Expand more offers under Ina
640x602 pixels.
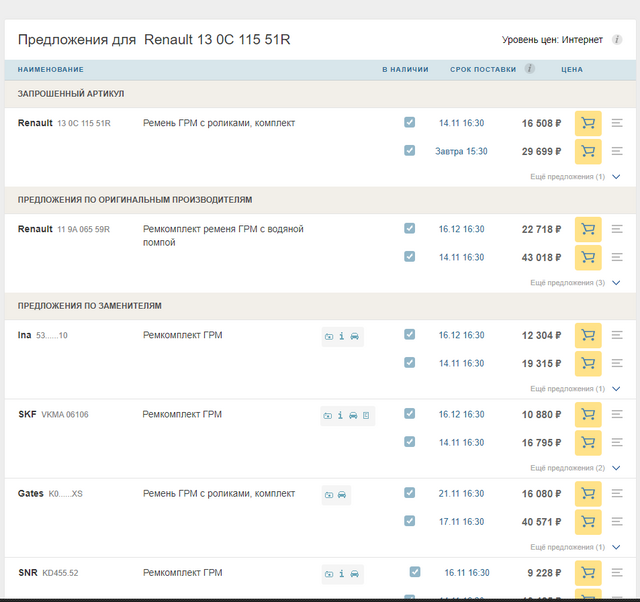coord(575,389)
